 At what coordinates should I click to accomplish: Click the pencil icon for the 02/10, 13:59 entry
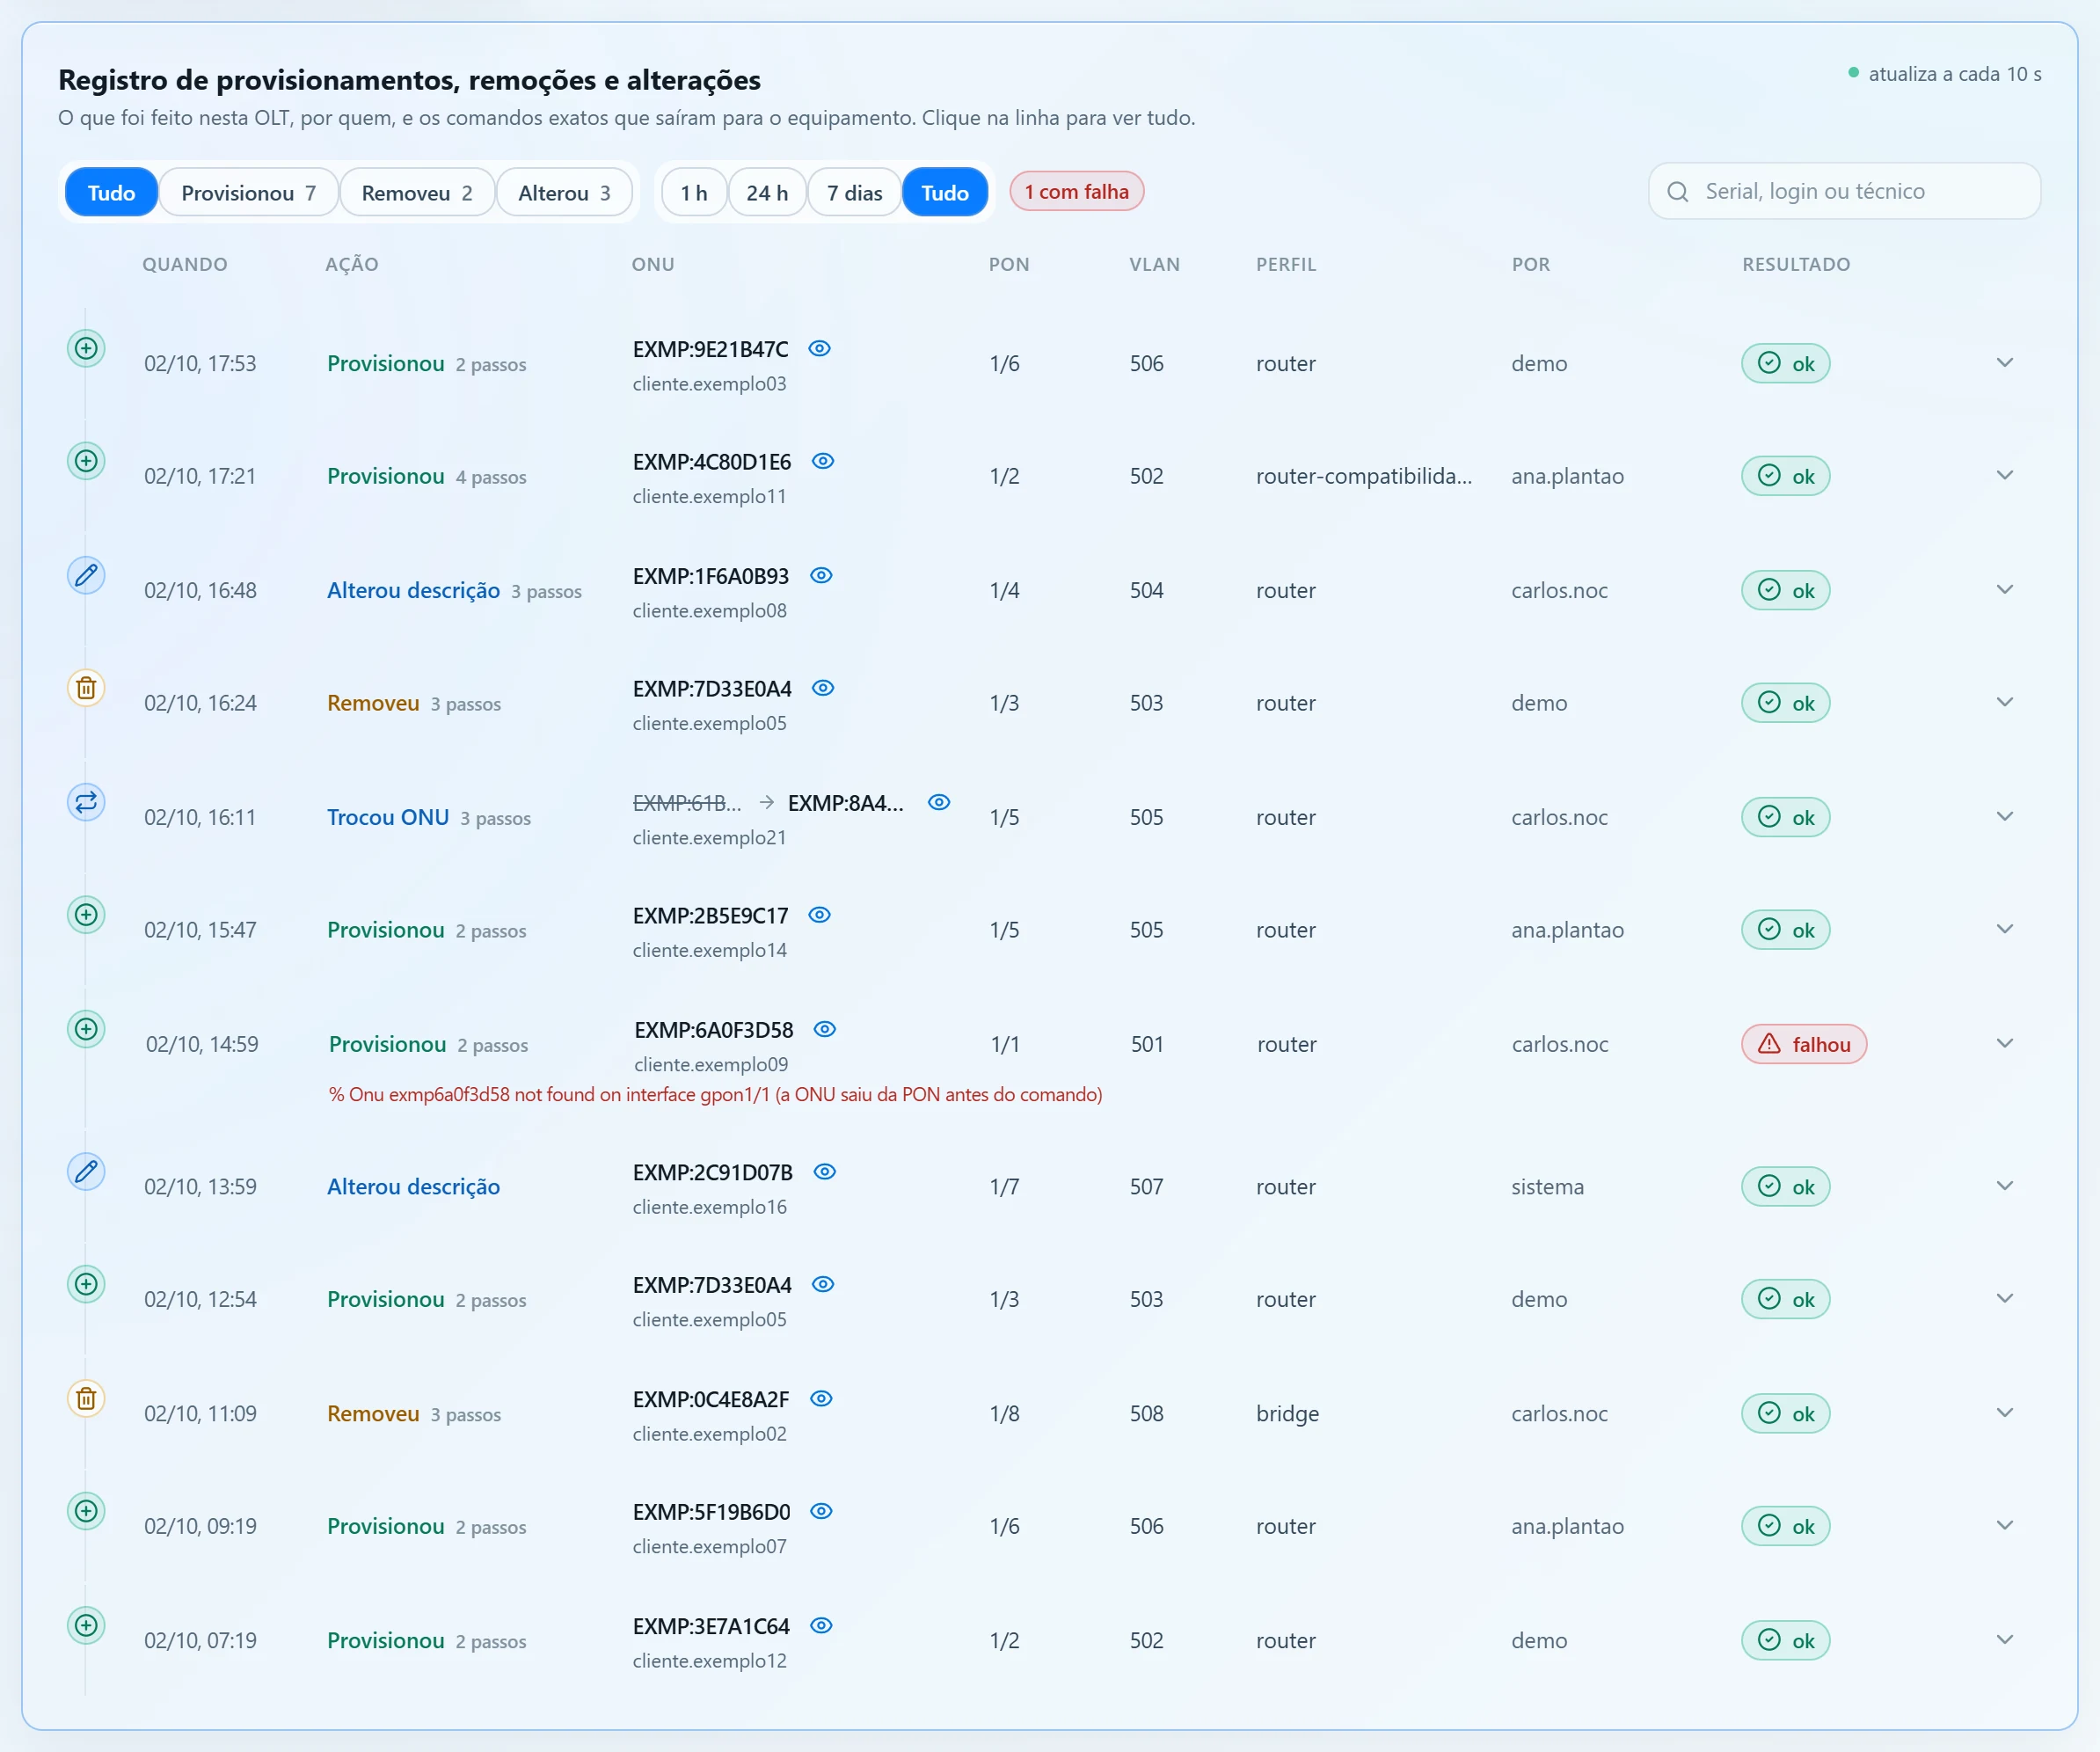[x=86, y=1171]
